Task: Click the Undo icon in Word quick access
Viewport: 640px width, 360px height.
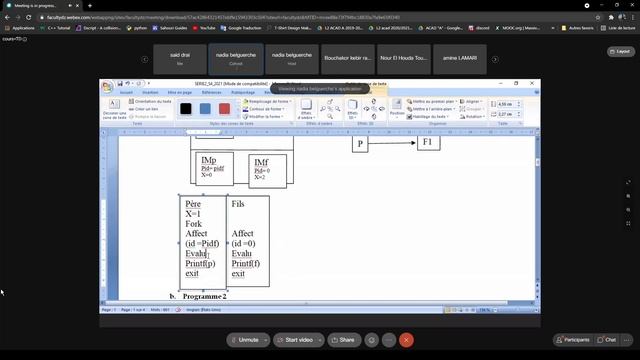Action: [x=128, y=83]
